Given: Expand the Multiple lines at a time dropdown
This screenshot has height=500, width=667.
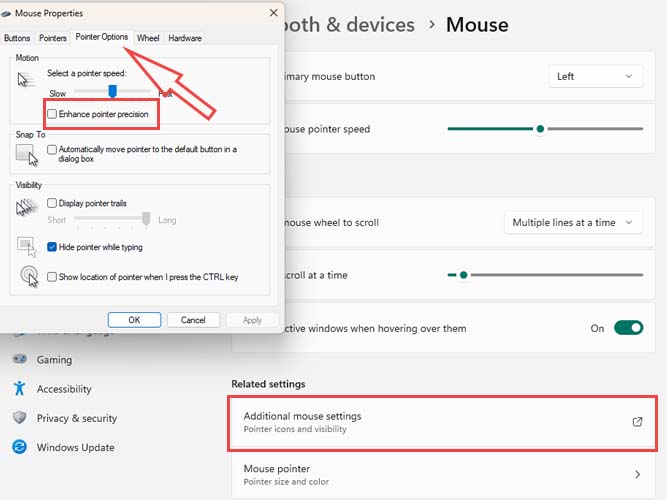Looking at the screenshot, I should [572, 223].
